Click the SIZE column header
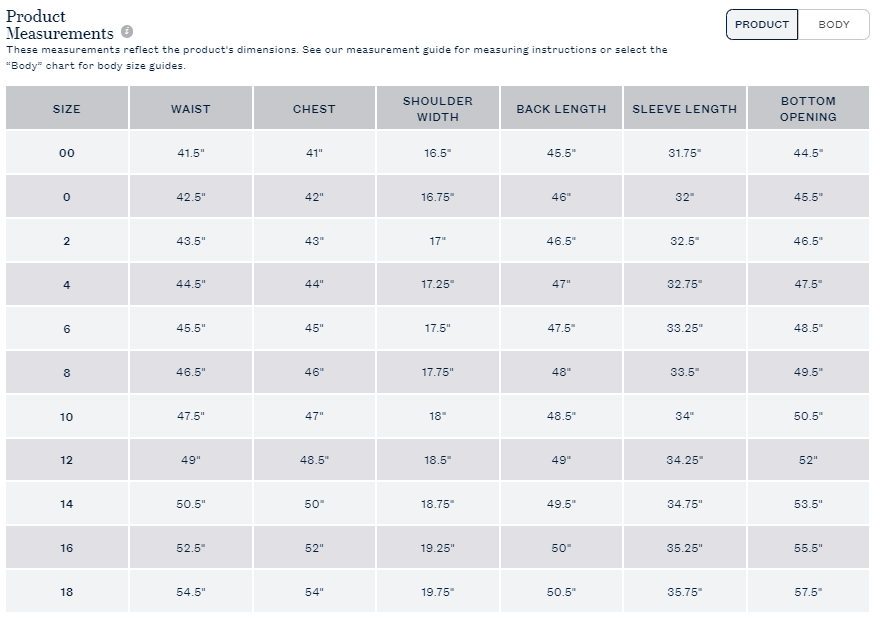Viewport: 881px width, 620px height. pos(67,109)
